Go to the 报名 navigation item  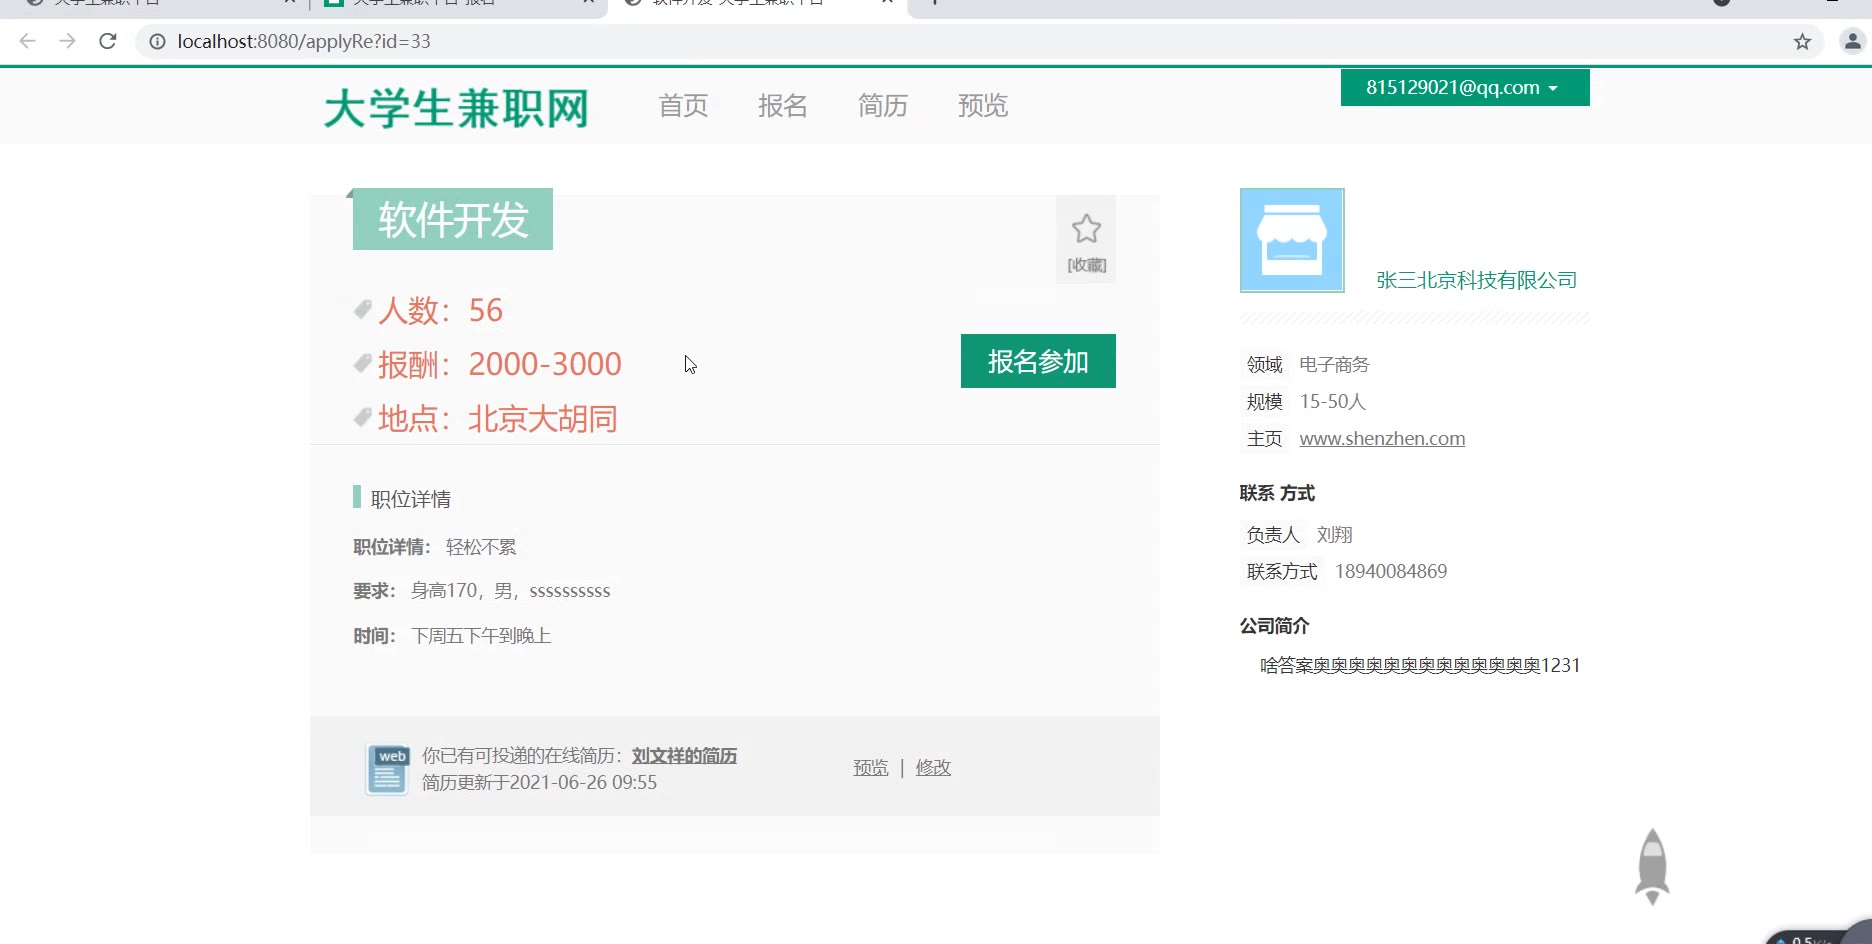(x=782, y=106)
